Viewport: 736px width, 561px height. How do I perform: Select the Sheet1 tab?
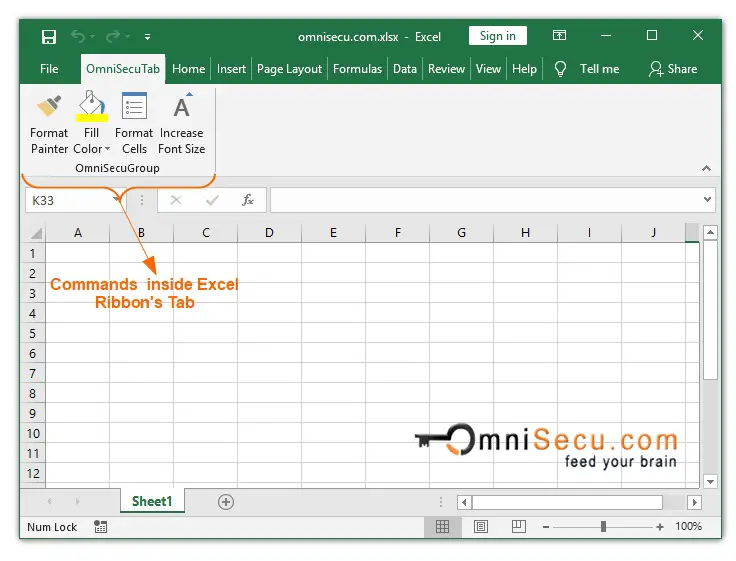point(152,501)
